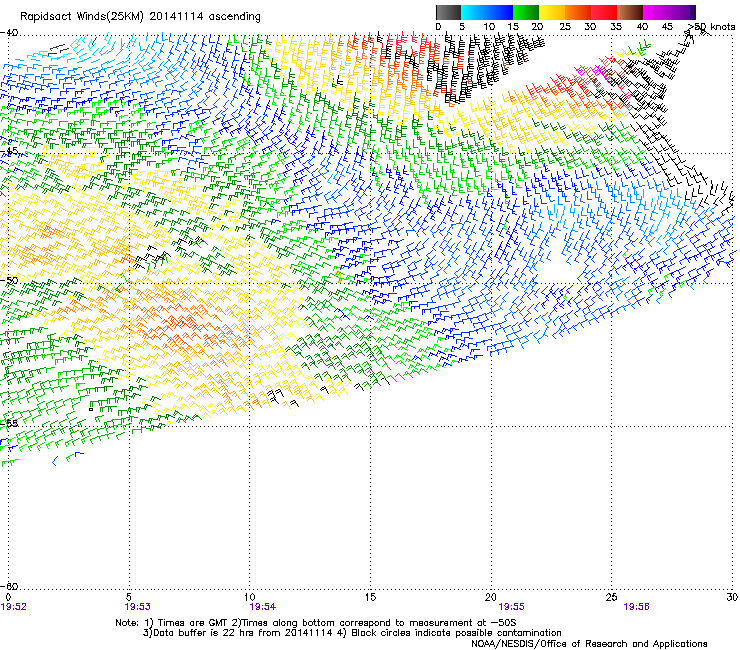Click the legend label '25'
740x650 pixels.
coord(565,27)
